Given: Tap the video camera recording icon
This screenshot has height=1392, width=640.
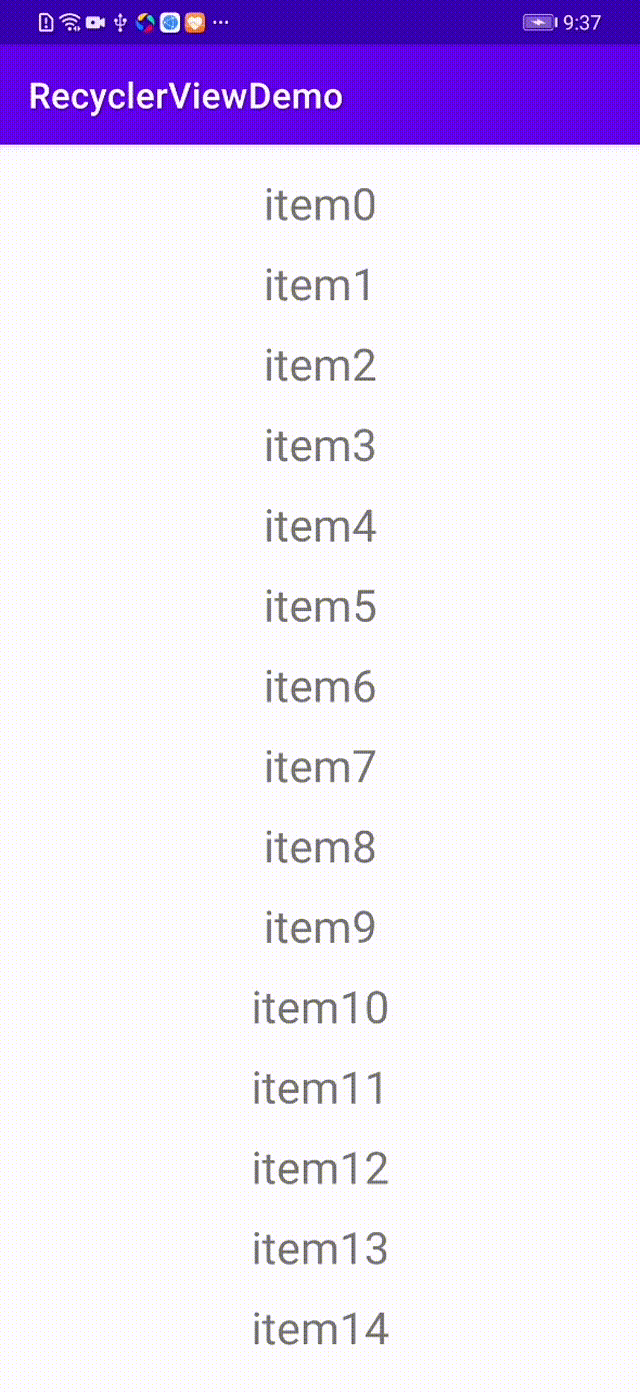Looking at the screenshot, I should pyautogui.click(x=96, y=22).
